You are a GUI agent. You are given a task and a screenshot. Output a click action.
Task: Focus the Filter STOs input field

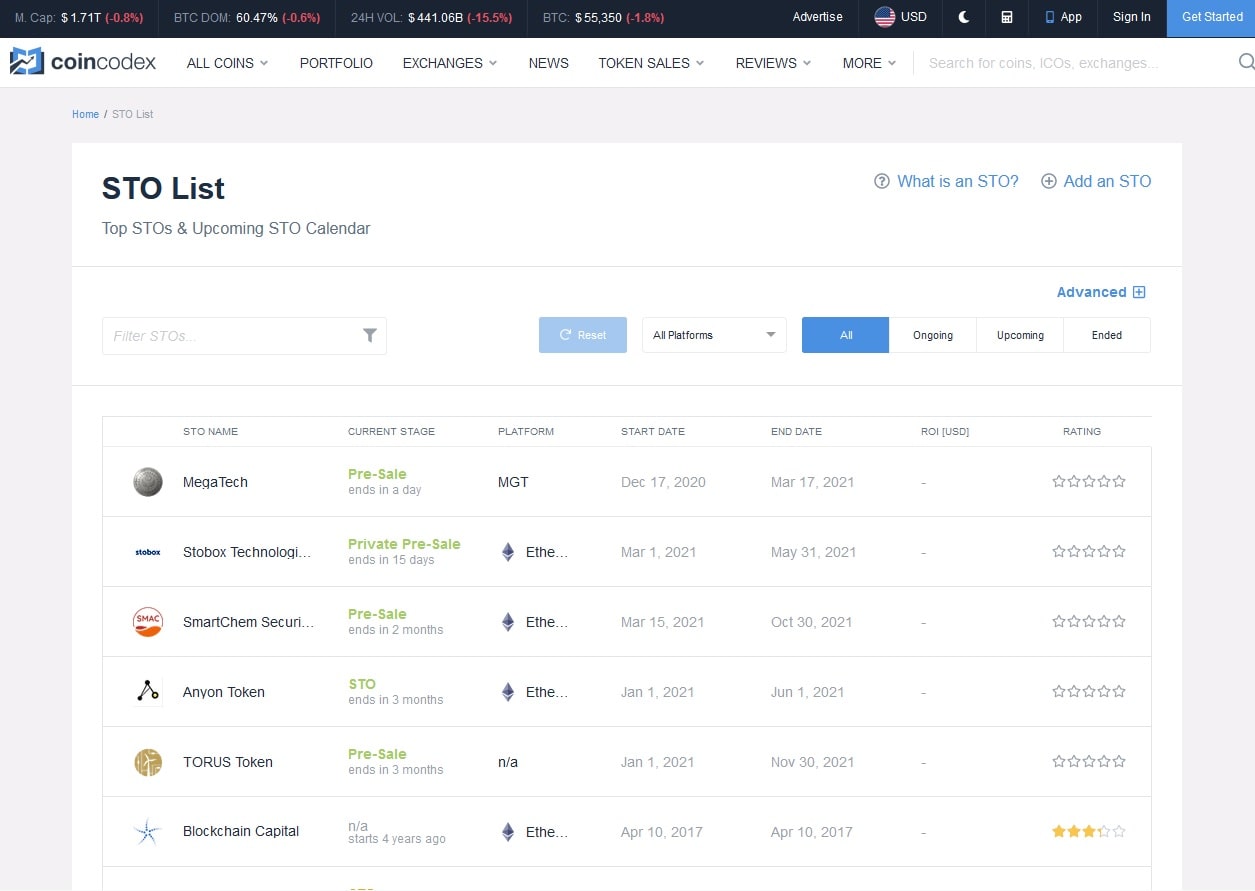(x=244, y=336)
